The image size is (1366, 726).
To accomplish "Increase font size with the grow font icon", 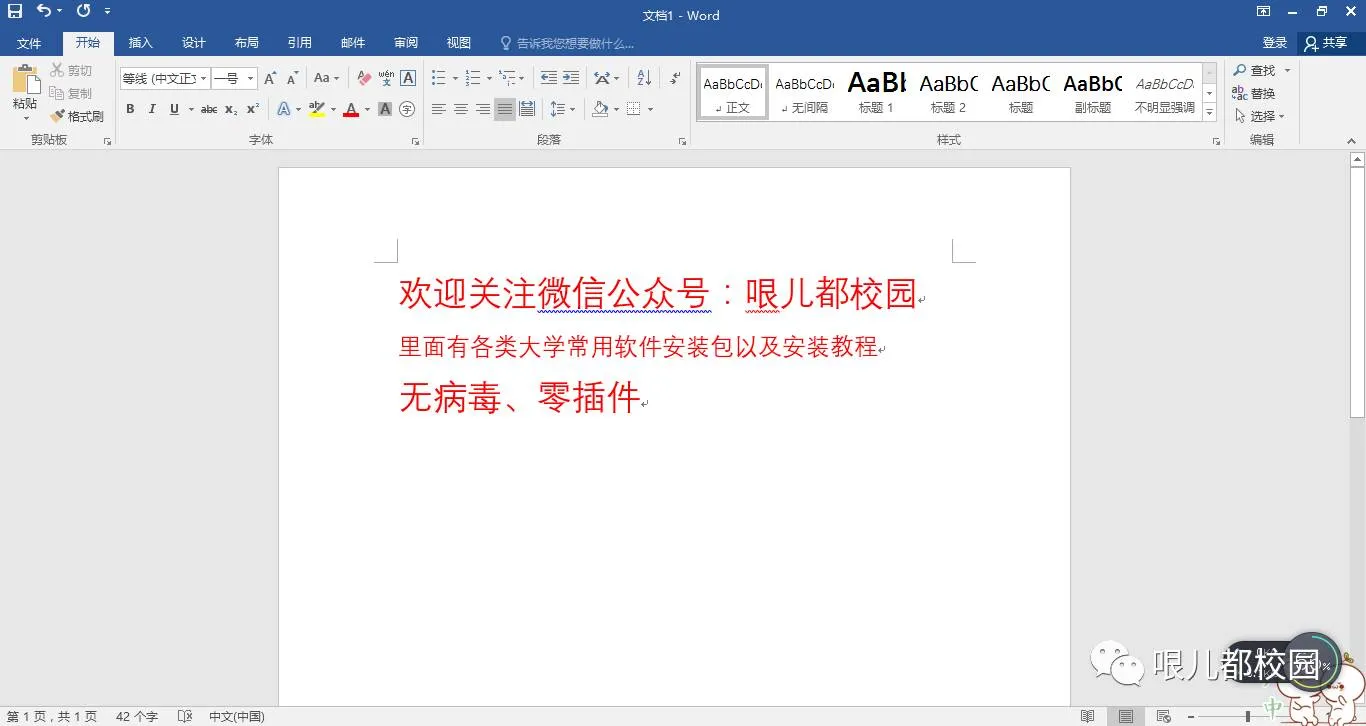I will [270, 78].
